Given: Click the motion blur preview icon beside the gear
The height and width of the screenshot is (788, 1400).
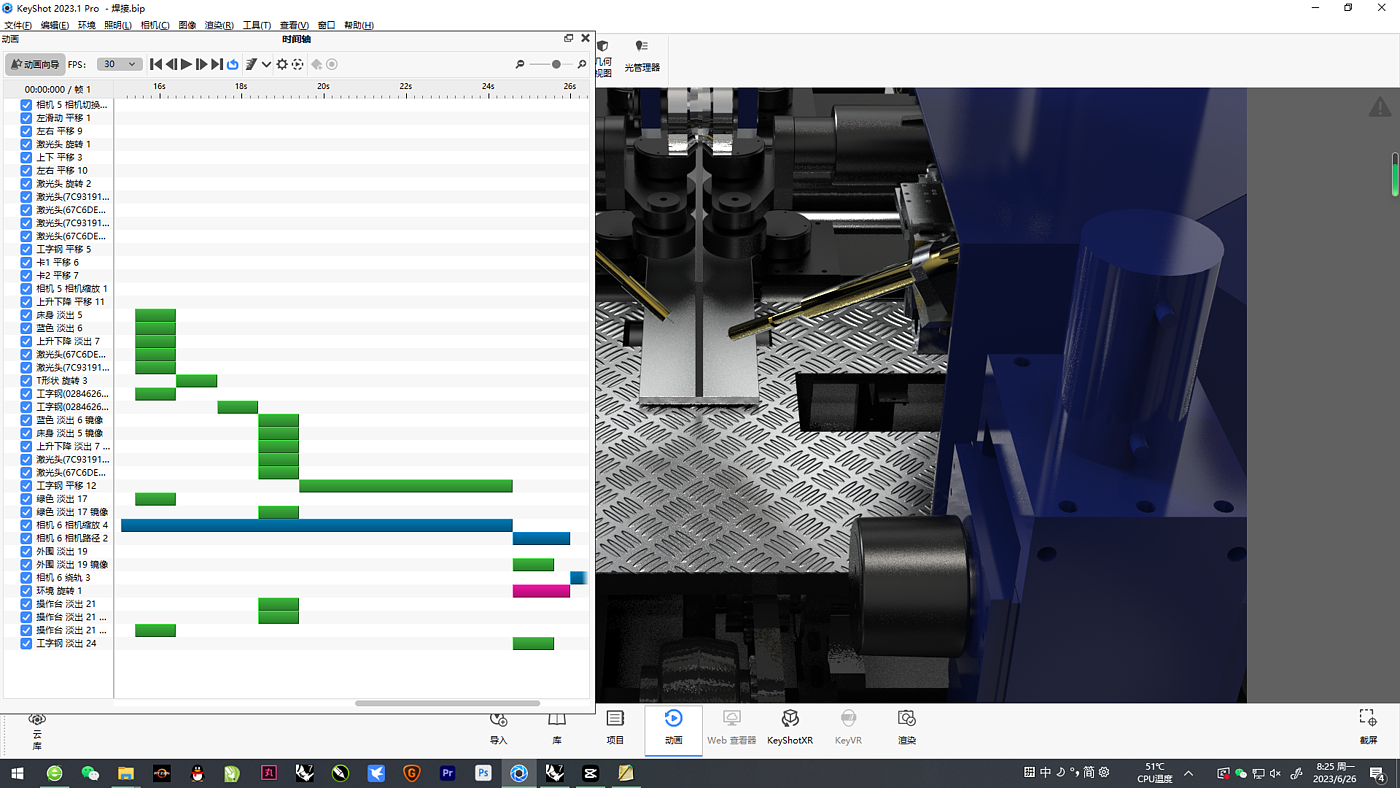Looking at the screenshot, I should (297, 64).
